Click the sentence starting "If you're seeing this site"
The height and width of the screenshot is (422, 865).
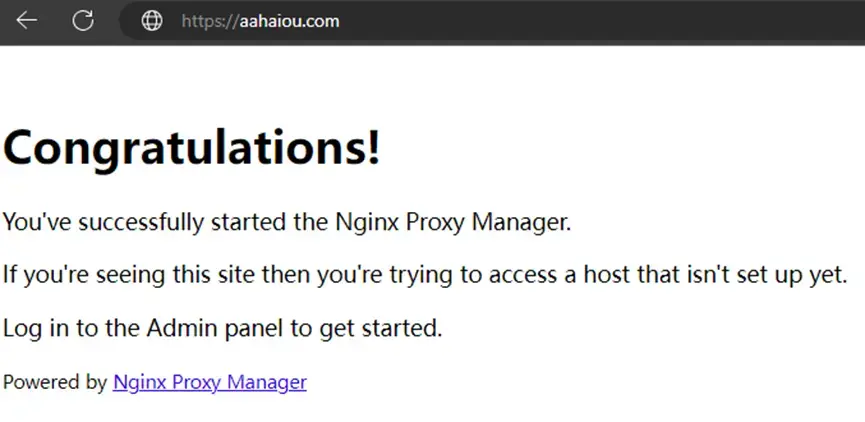pos(425,274)
